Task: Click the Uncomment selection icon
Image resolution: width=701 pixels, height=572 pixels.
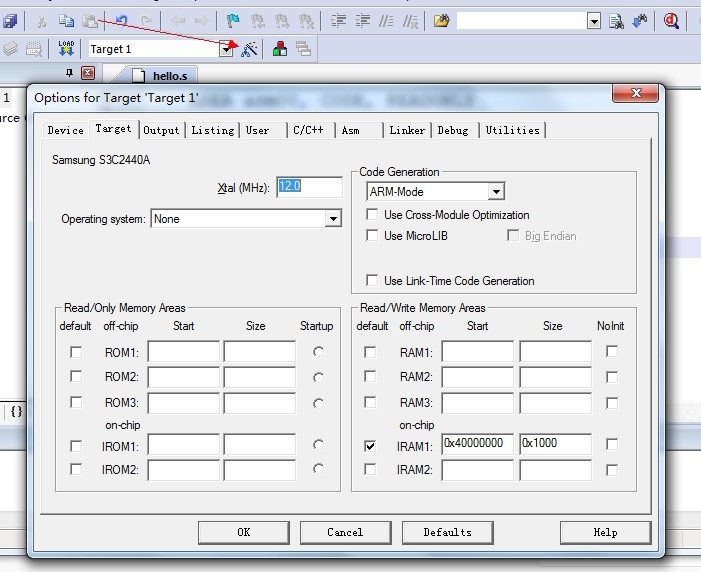Action: point(410,21)
